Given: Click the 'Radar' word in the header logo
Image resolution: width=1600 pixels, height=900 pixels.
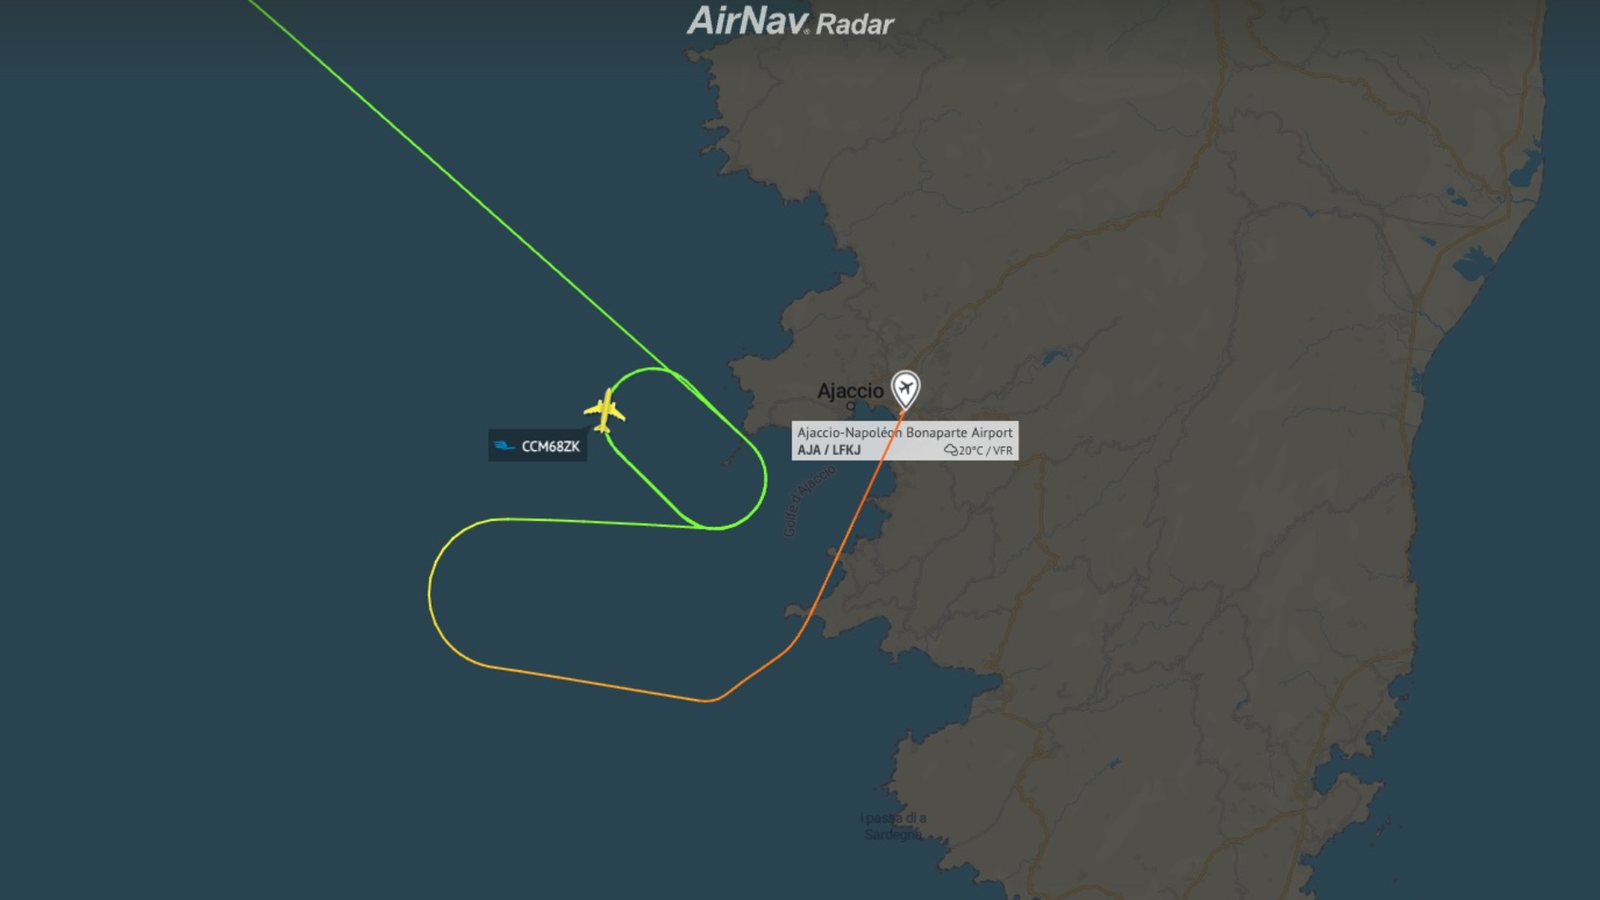Looking at the screenshot, I should [855, 24].
